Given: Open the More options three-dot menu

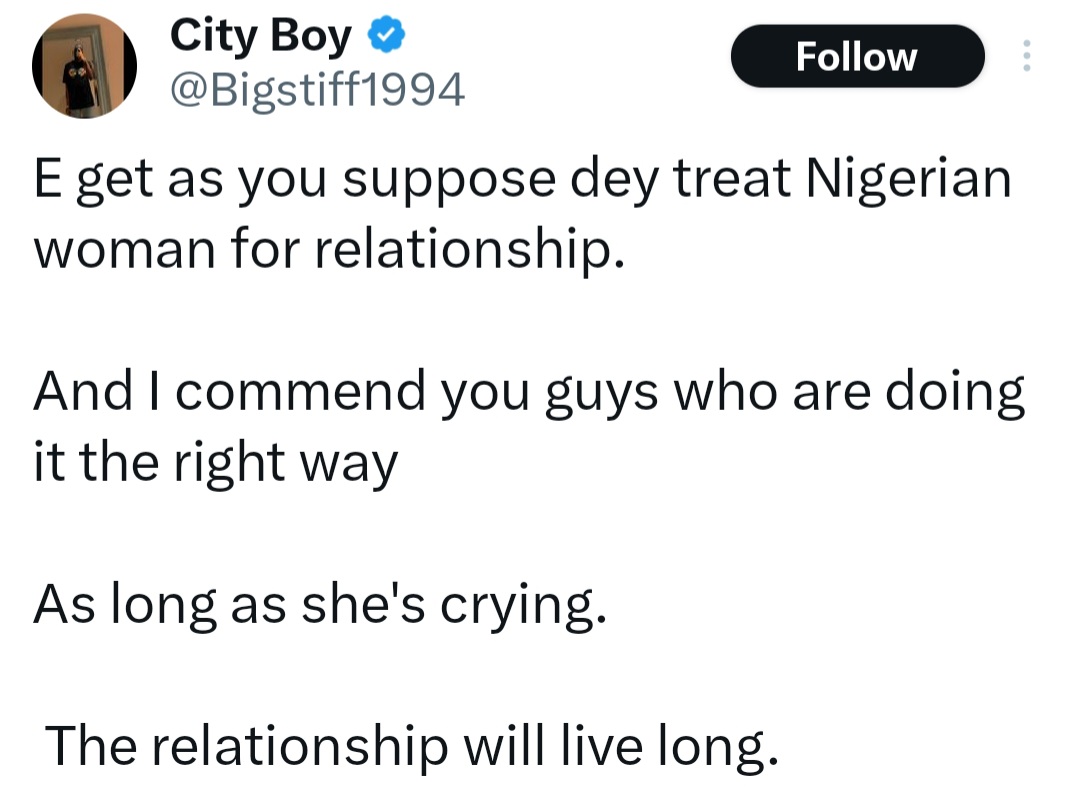Looking at the screenshot, I should click(x=1025, y=56).
